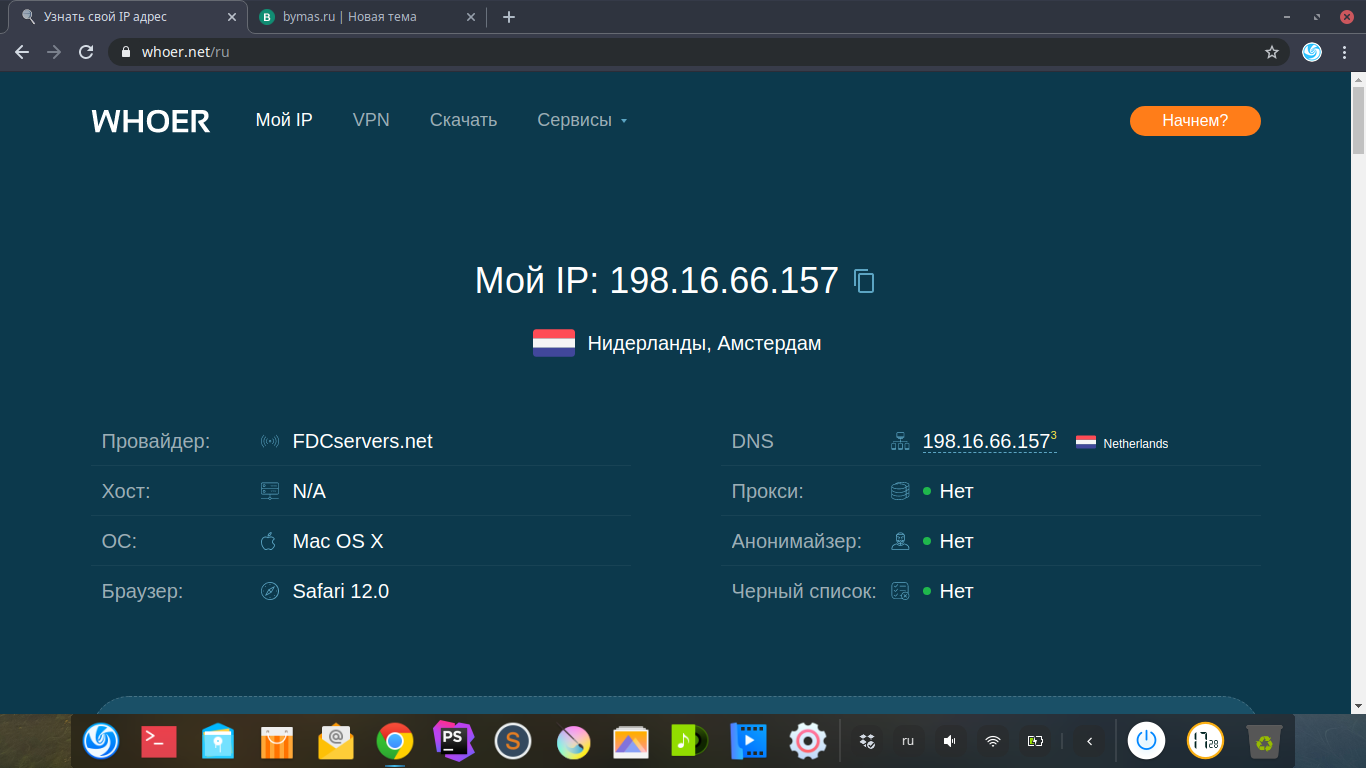Launch Google Chrome from the dock
1366x768 pixels.
click(x=395, y=741)
